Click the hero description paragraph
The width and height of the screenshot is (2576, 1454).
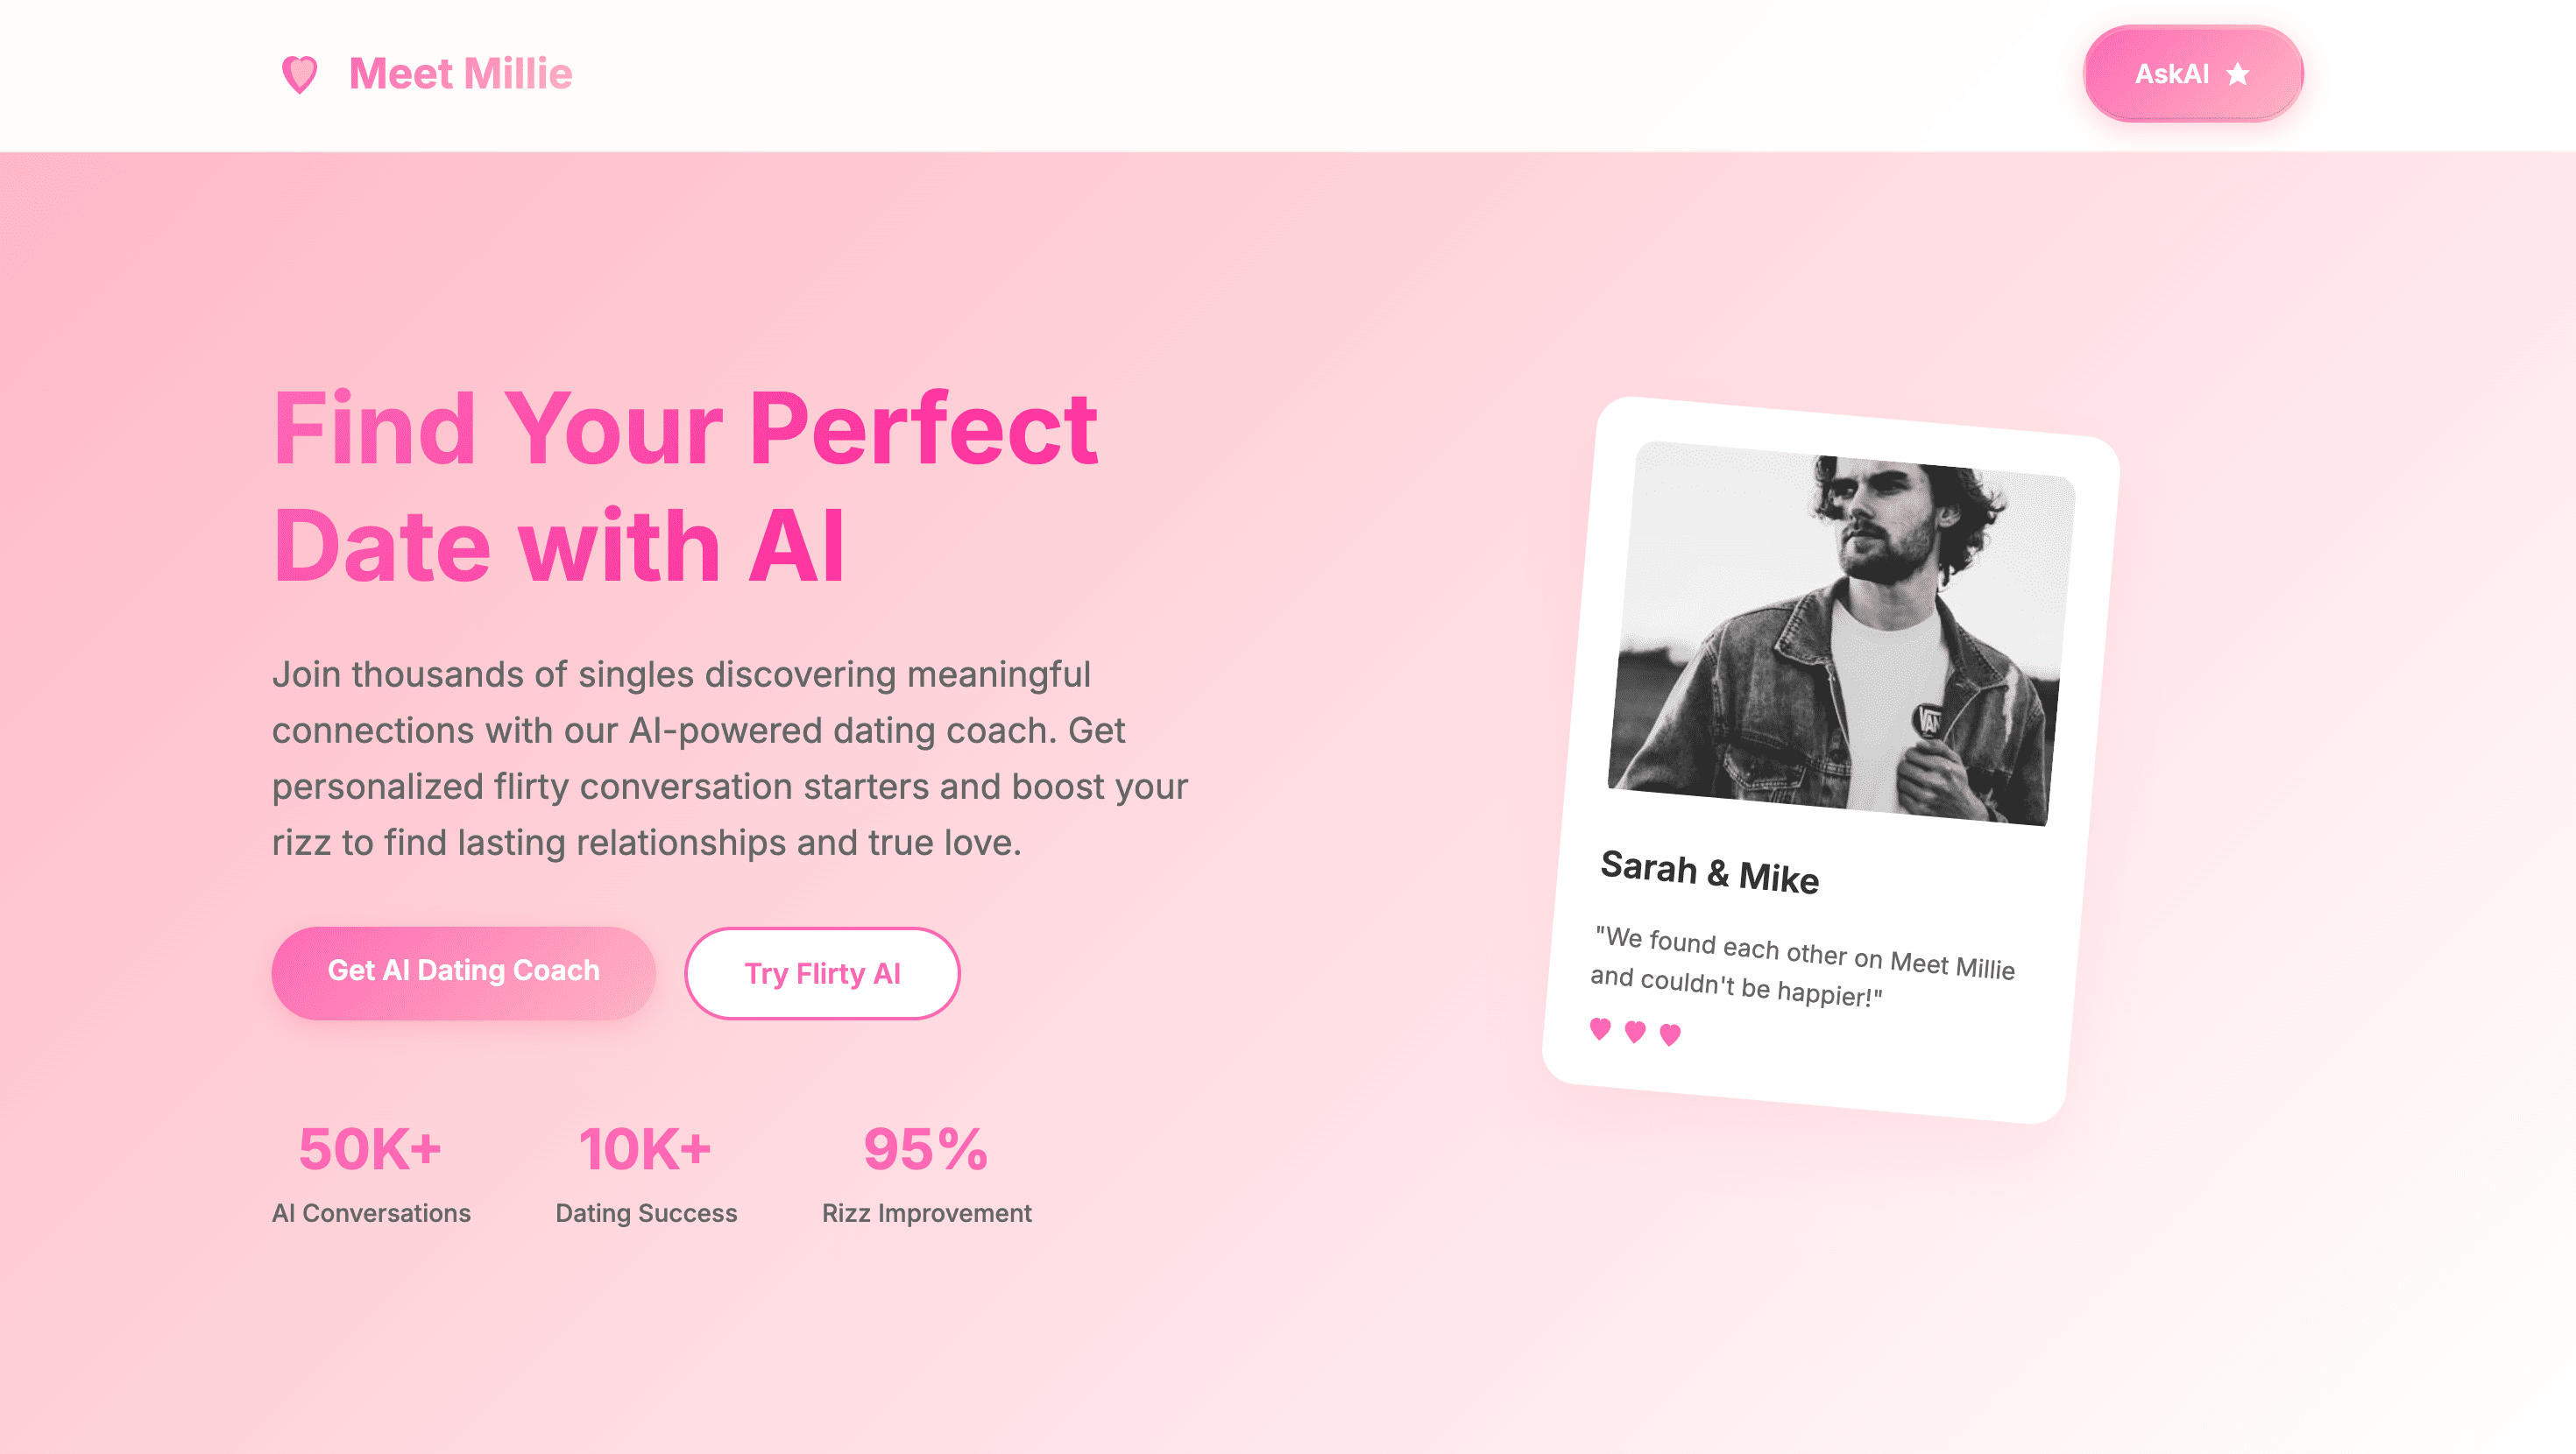[730, 758]
